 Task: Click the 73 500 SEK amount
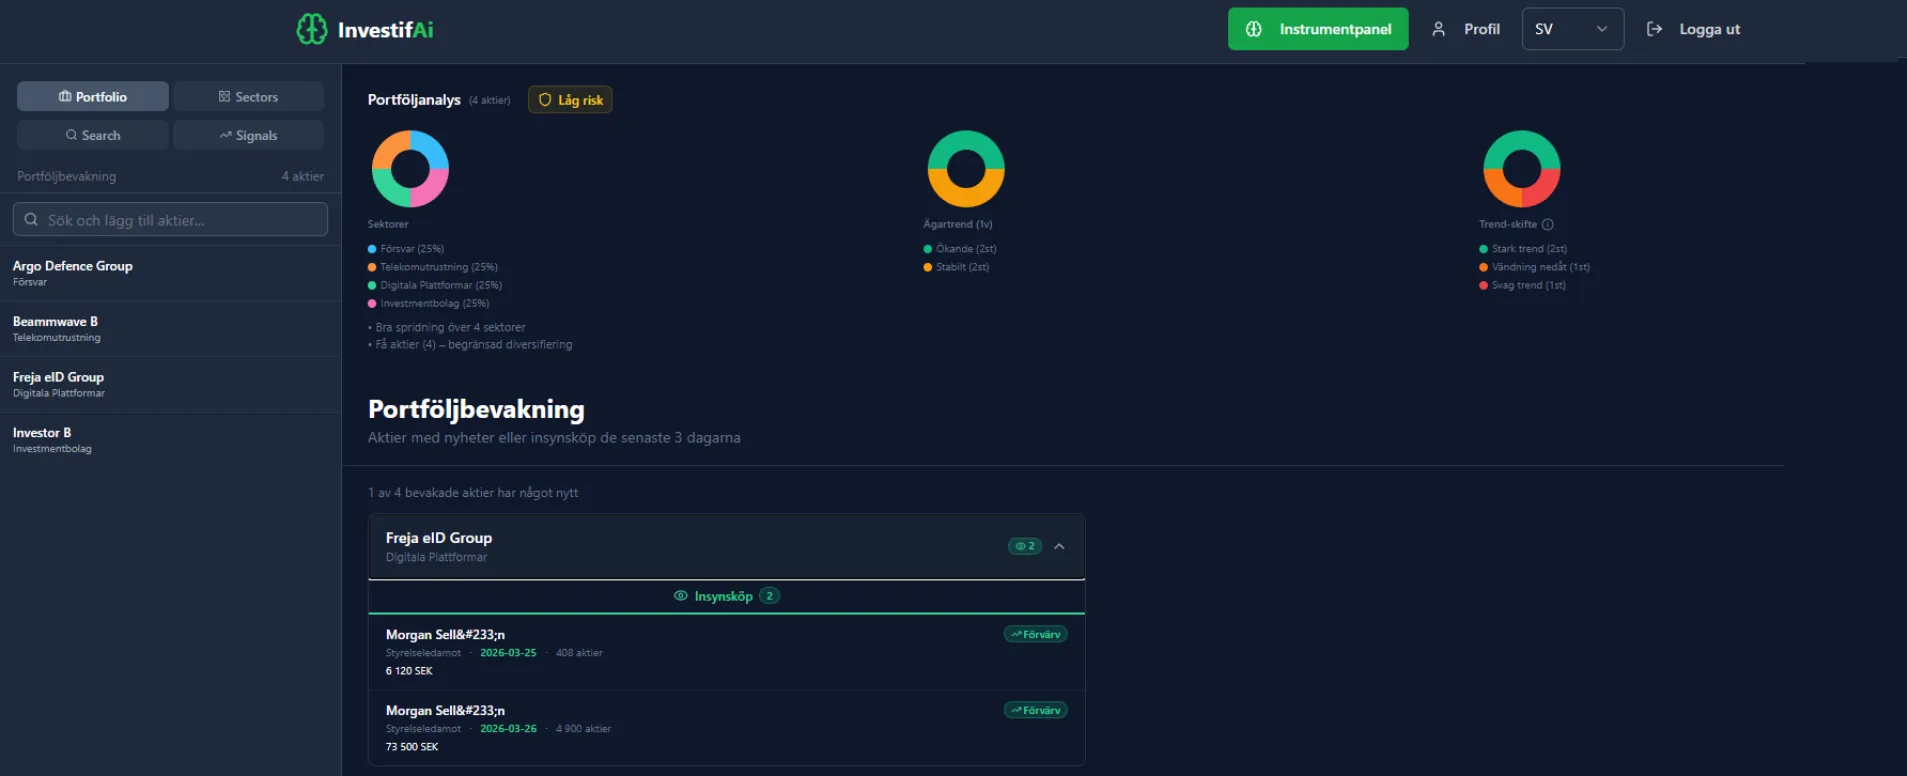pyautogui.click(x=412, y=747)
